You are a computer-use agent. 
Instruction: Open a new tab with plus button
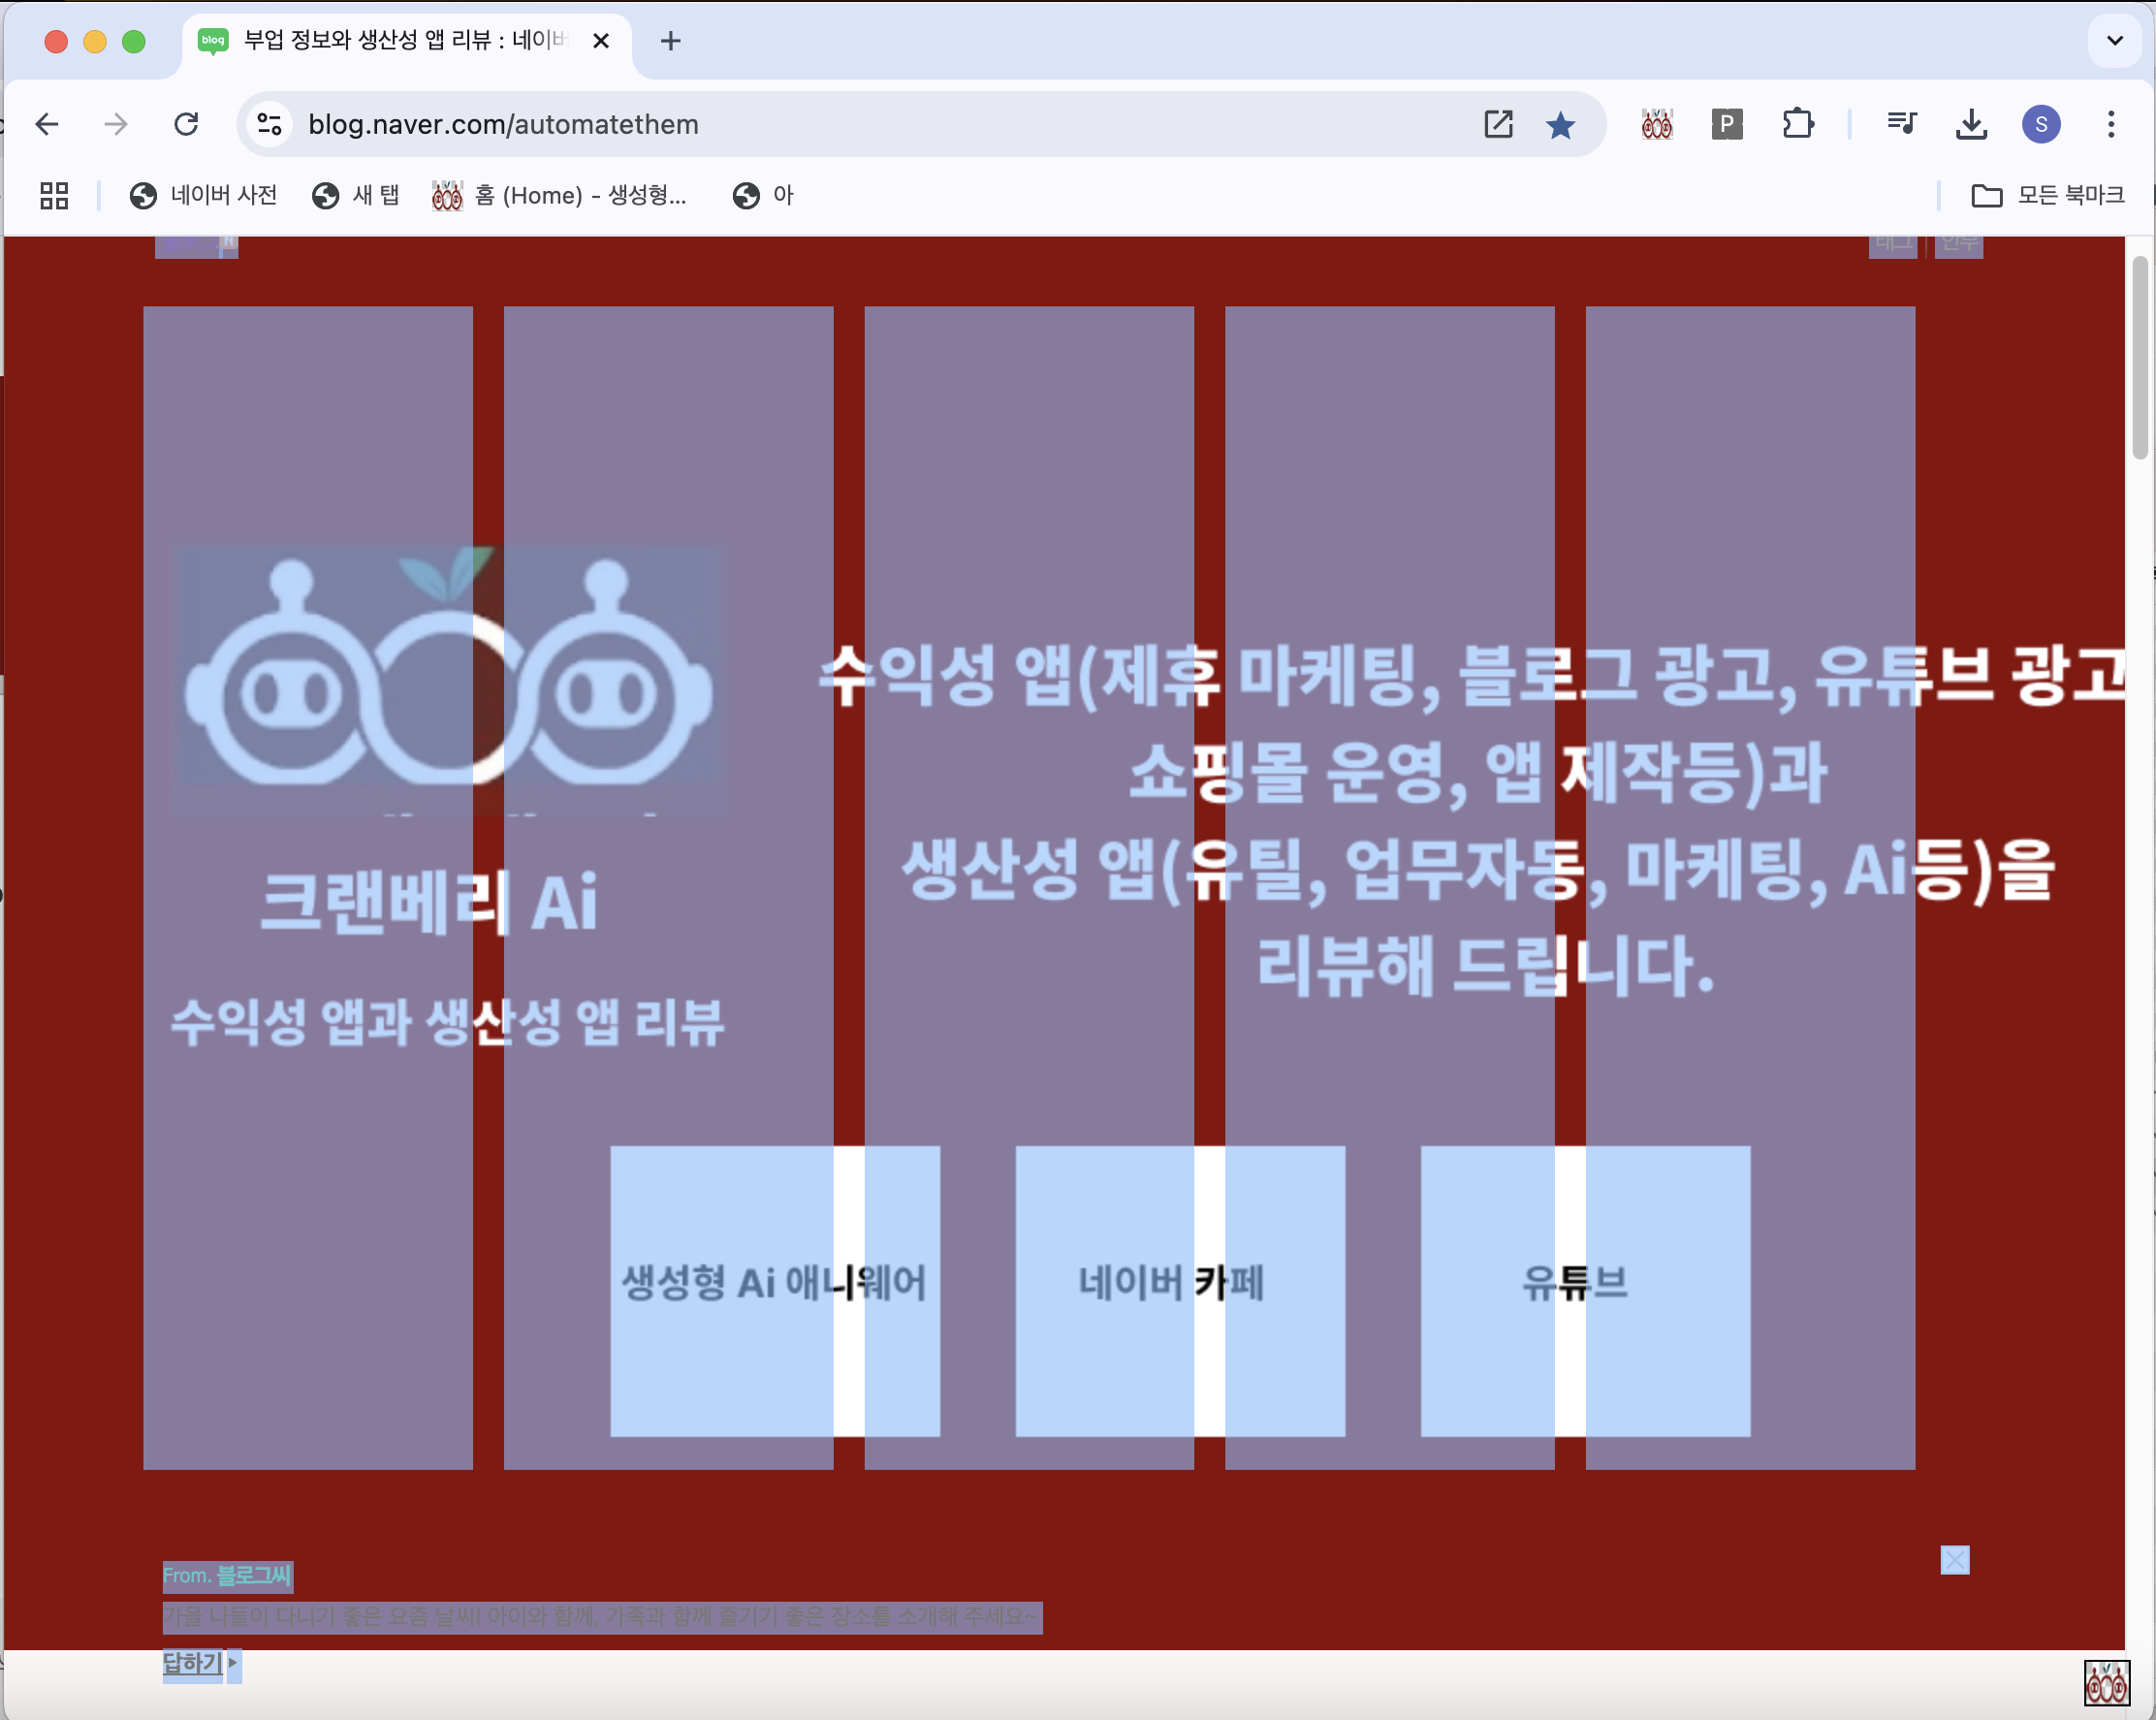pos(671,41)
